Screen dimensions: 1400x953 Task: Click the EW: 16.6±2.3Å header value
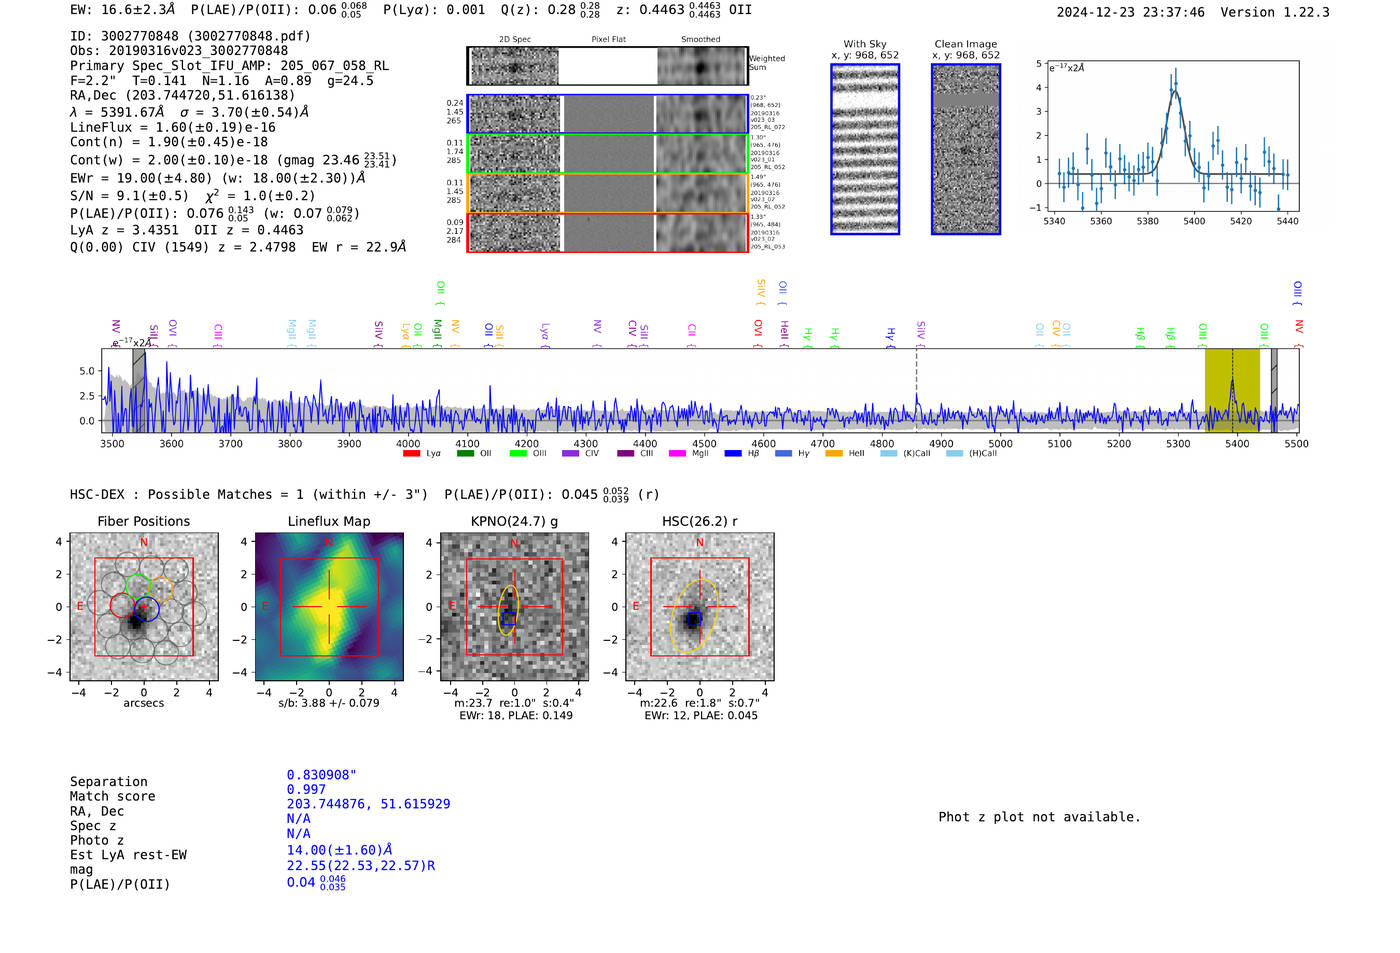point(122,10)
